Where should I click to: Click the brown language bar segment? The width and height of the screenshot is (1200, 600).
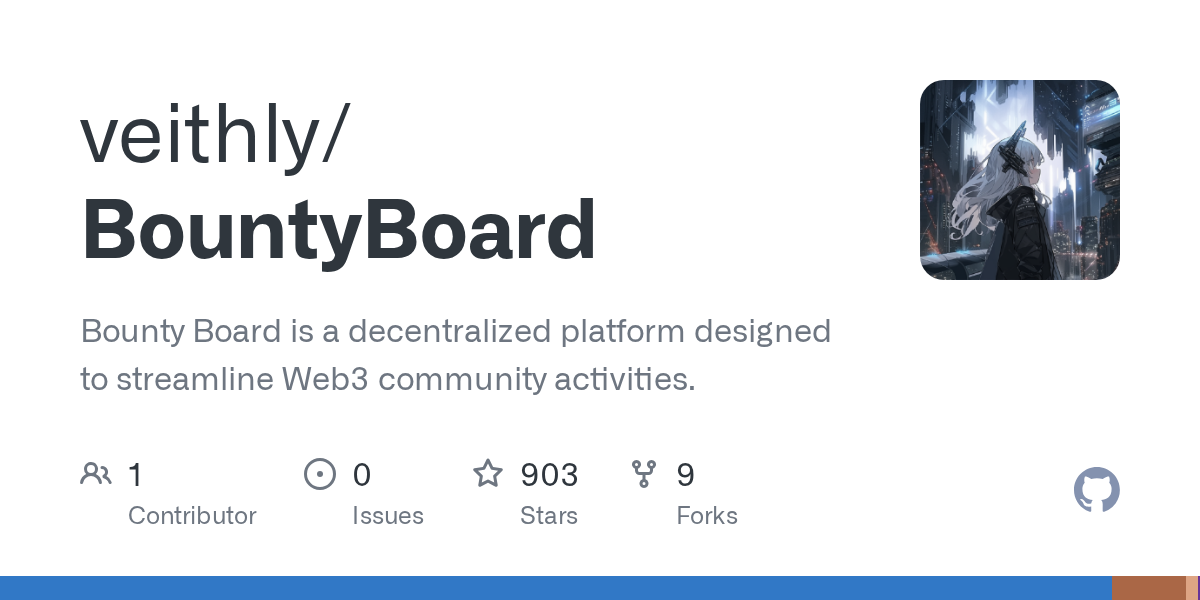[x=1148, y=588]
